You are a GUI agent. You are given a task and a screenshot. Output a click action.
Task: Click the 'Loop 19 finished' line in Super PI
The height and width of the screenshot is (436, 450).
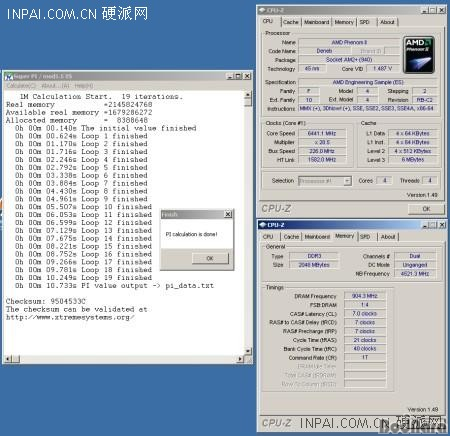[83, 278]
